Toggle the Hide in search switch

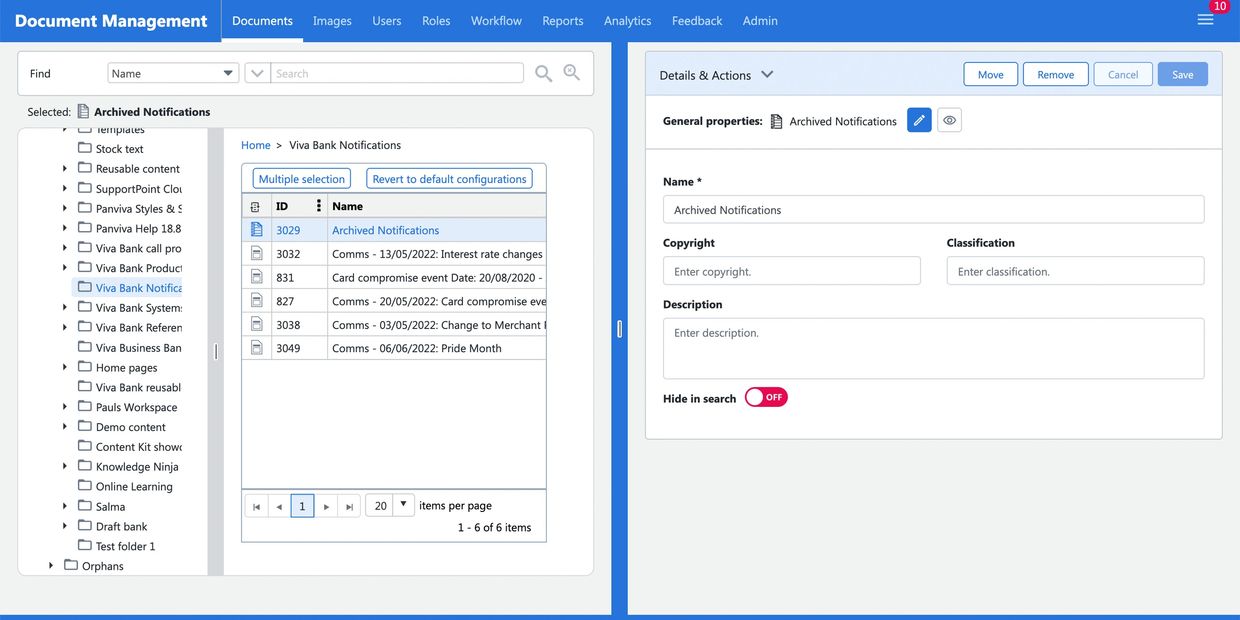[766, 398]
